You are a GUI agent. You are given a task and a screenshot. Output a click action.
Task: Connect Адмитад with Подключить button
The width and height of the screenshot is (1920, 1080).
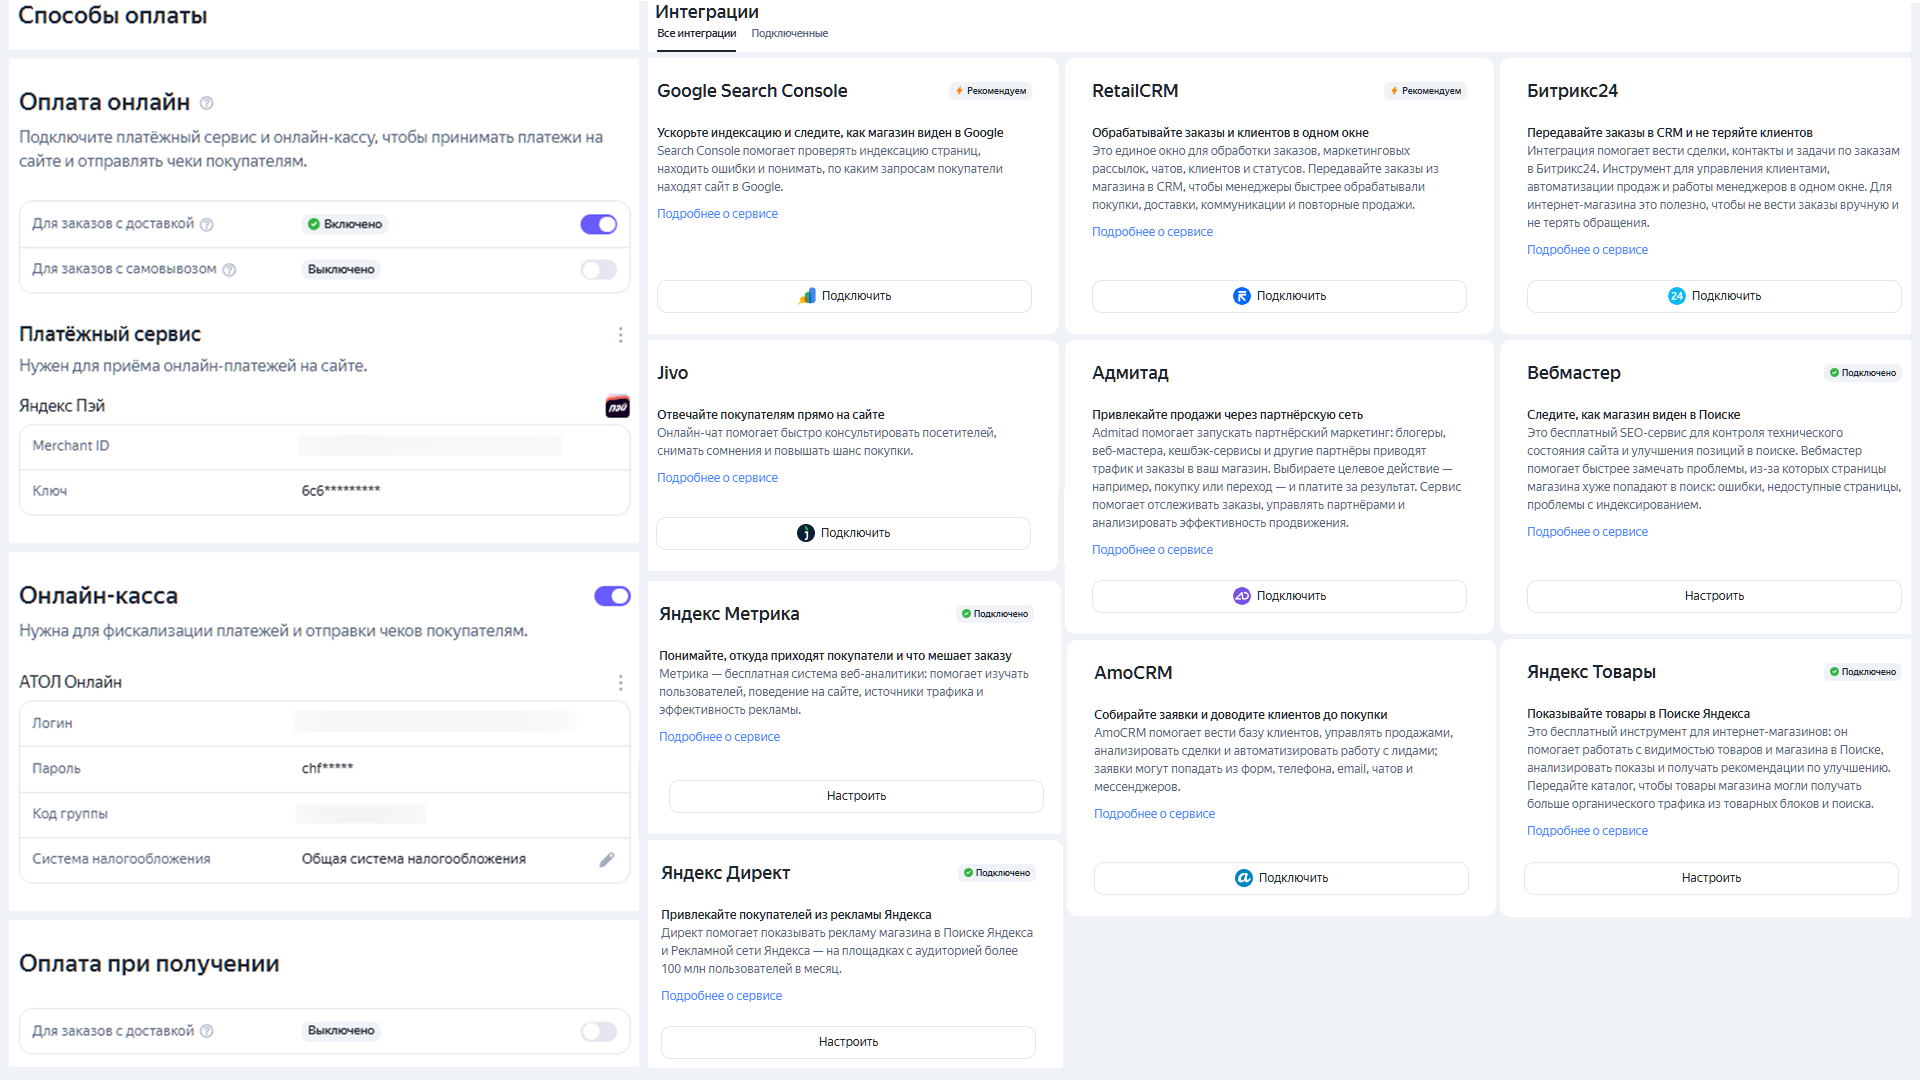coord(1279,596)
